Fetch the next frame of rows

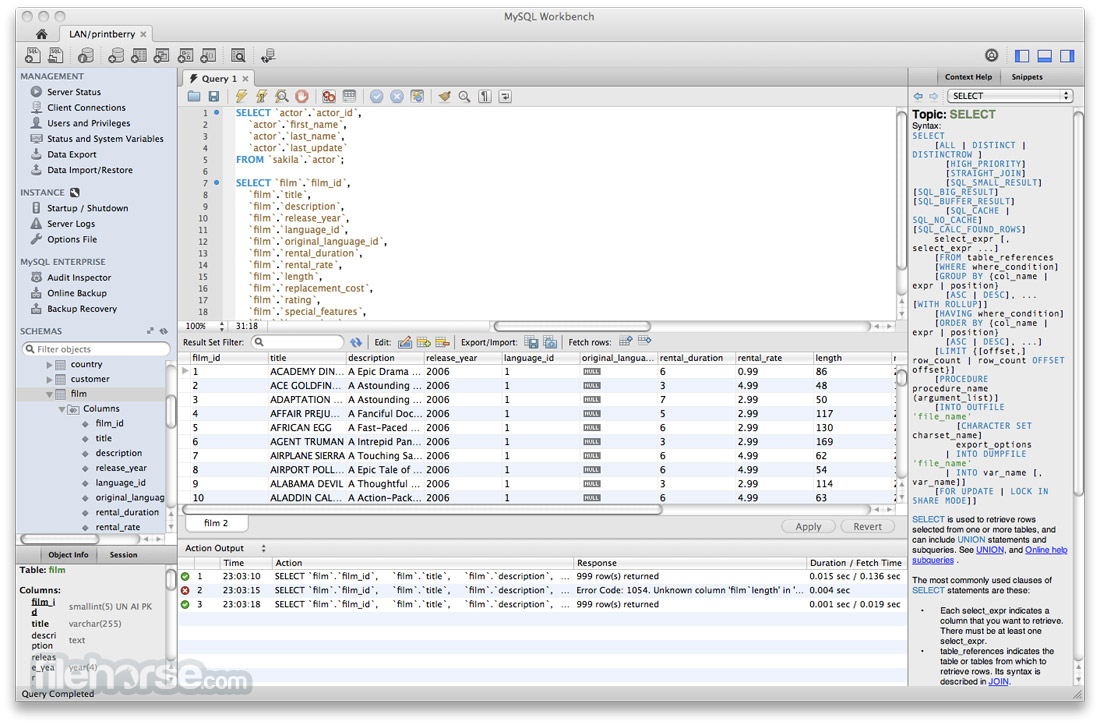pyautogui.click(x=626, y=341)
